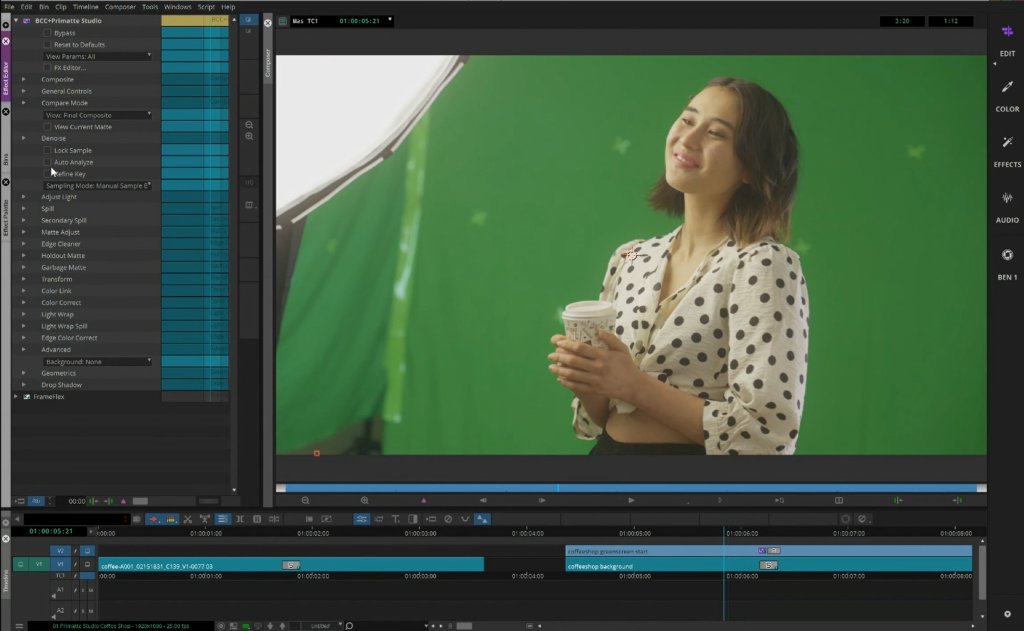Open the Edit workspace from the sidebar
The height and width of the screenshot is (631, 1024).
(1007, 32)
